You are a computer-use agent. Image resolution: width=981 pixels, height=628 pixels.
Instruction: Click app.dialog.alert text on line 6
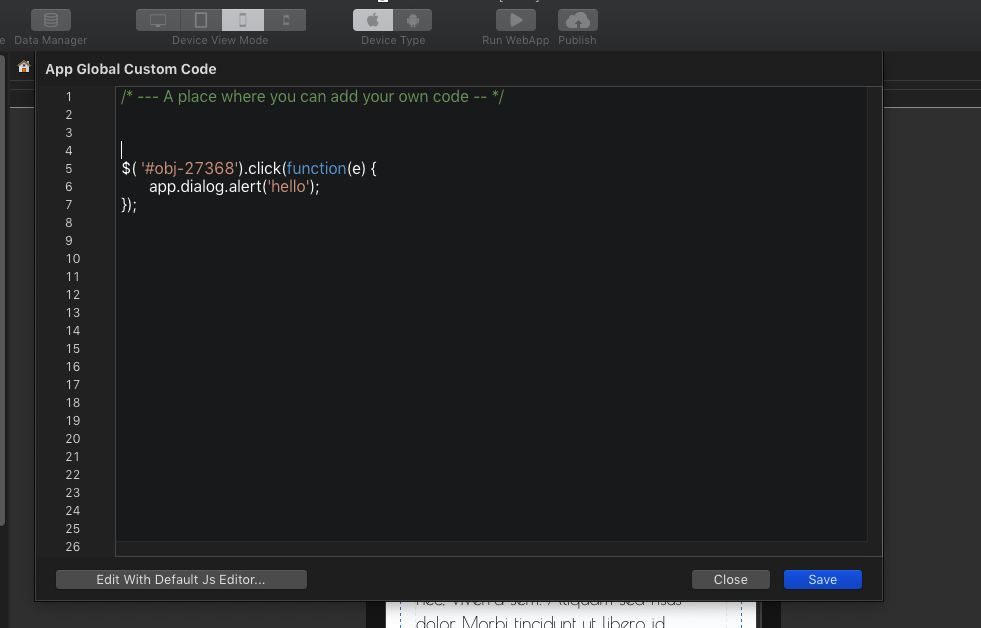(x=205, y=186)
